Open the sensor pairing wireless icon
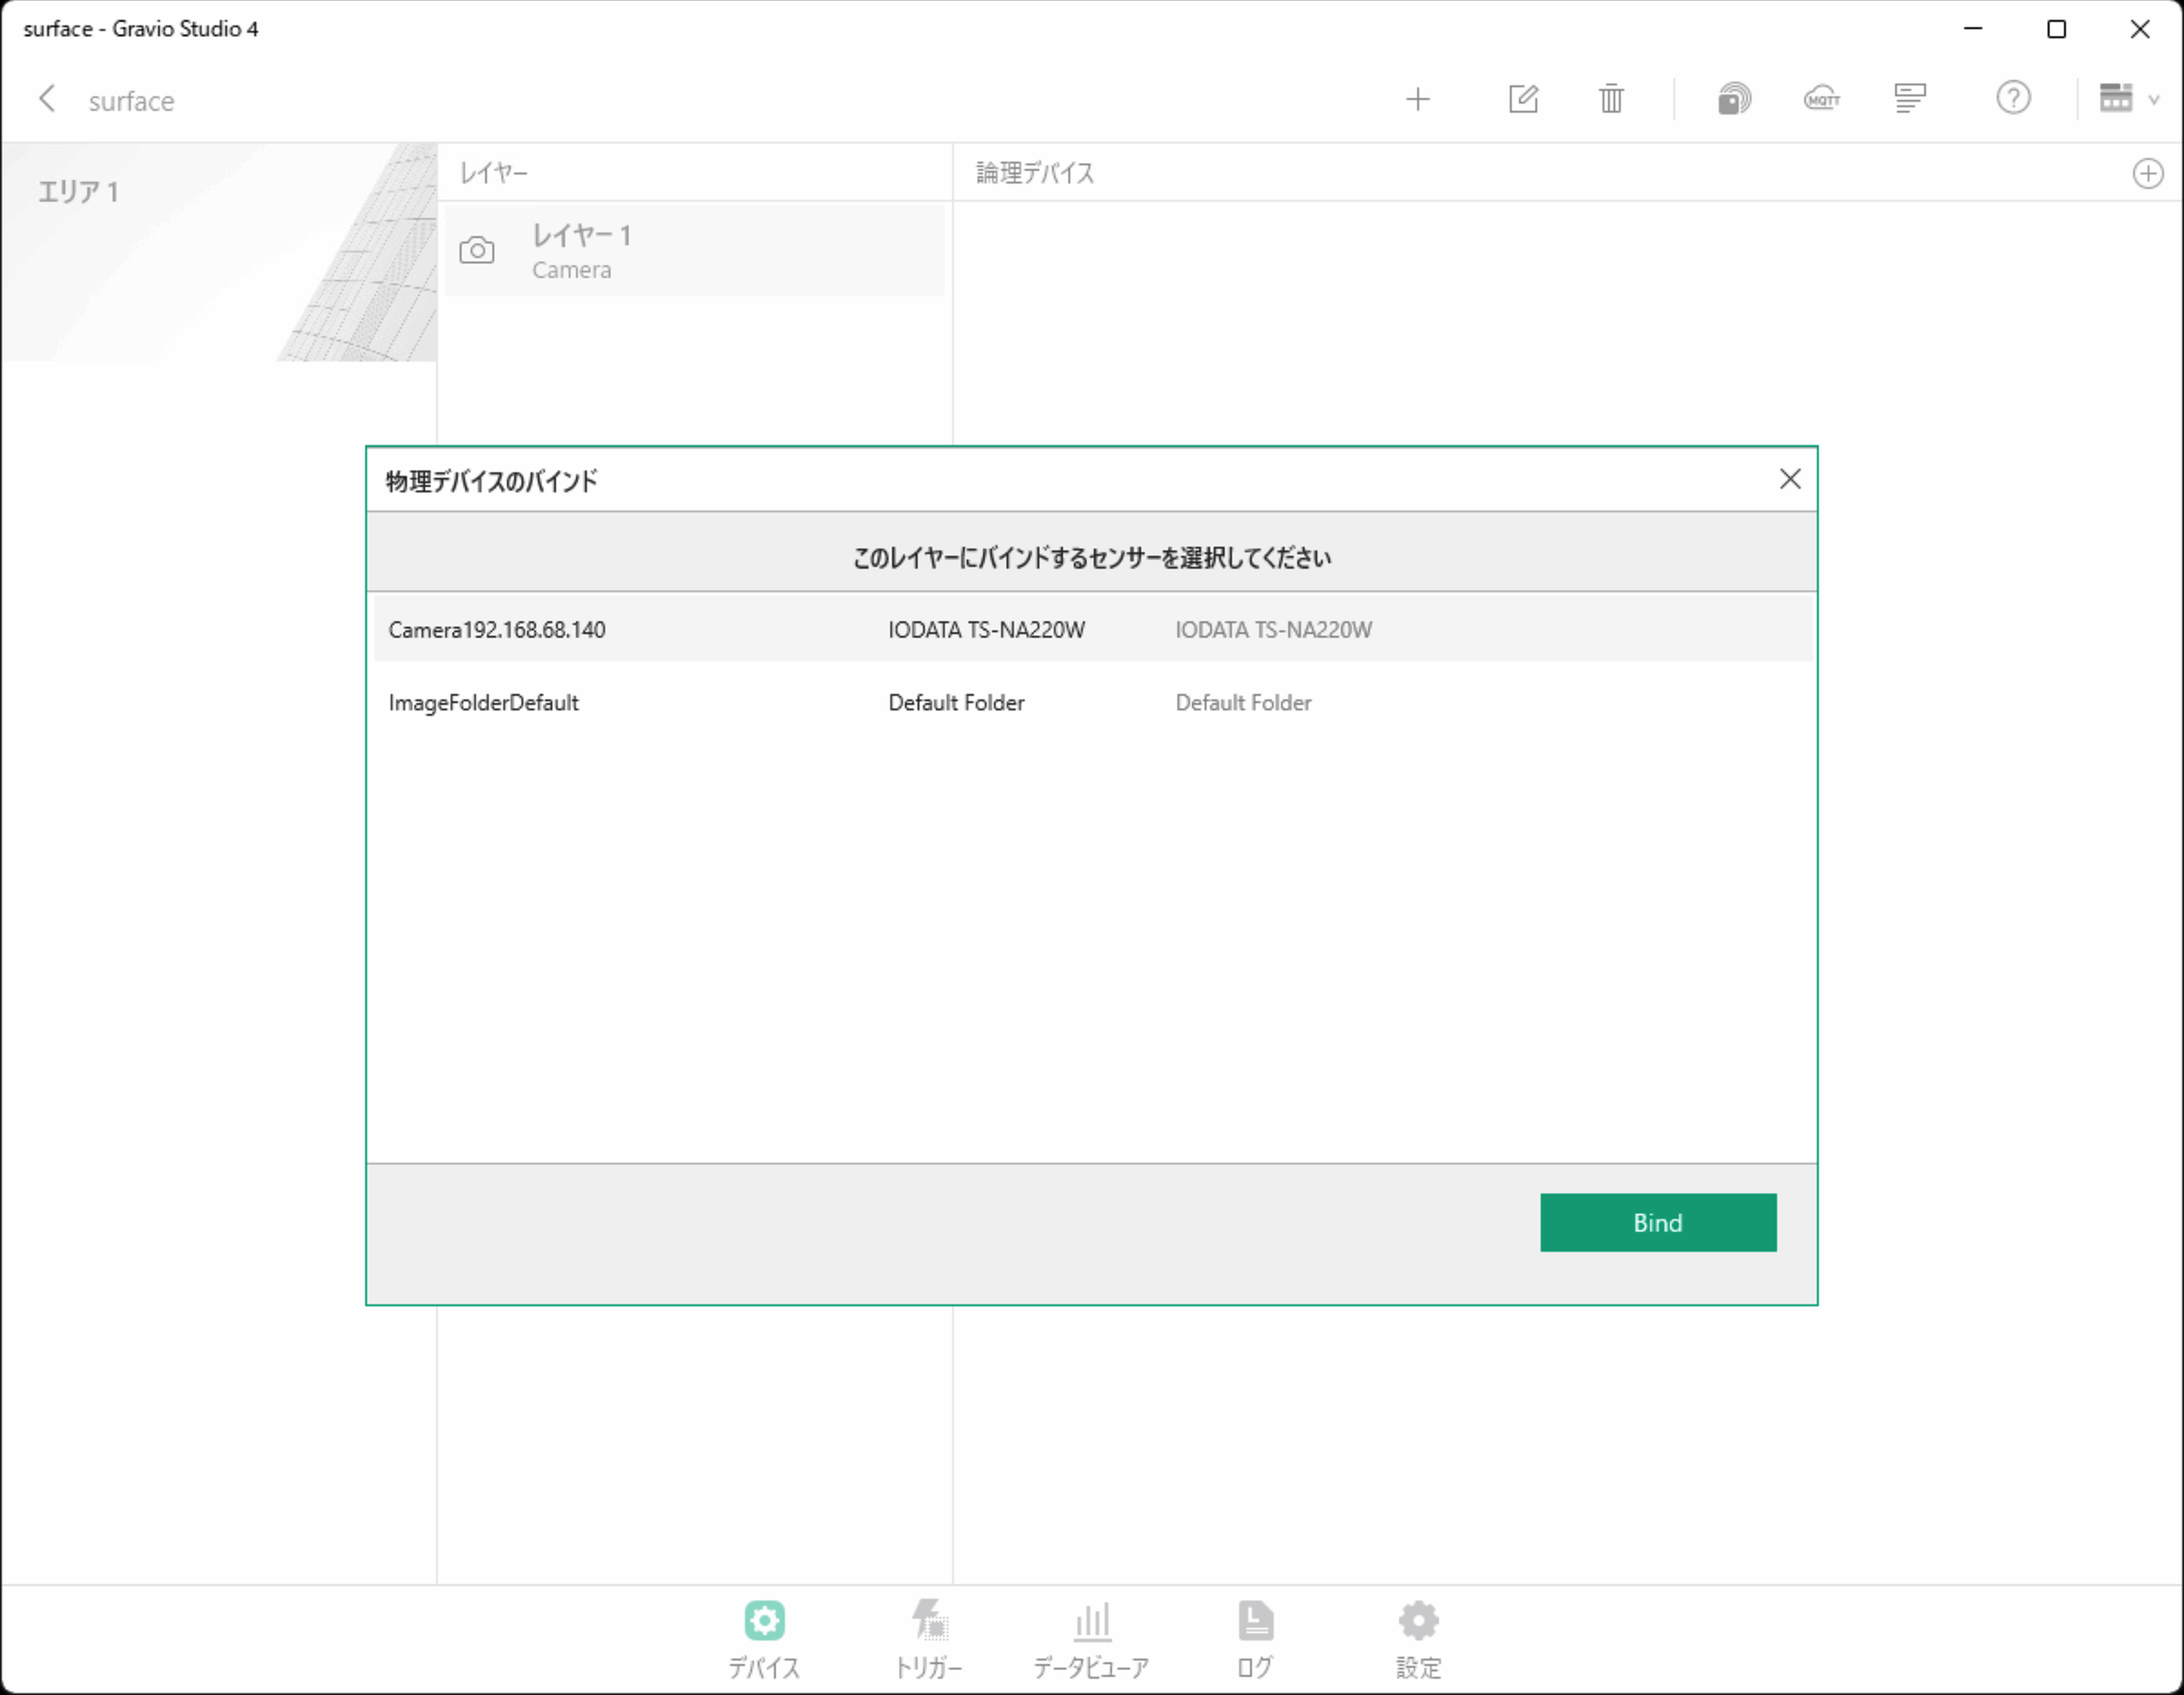2184x1695 pixels. 1733,99
